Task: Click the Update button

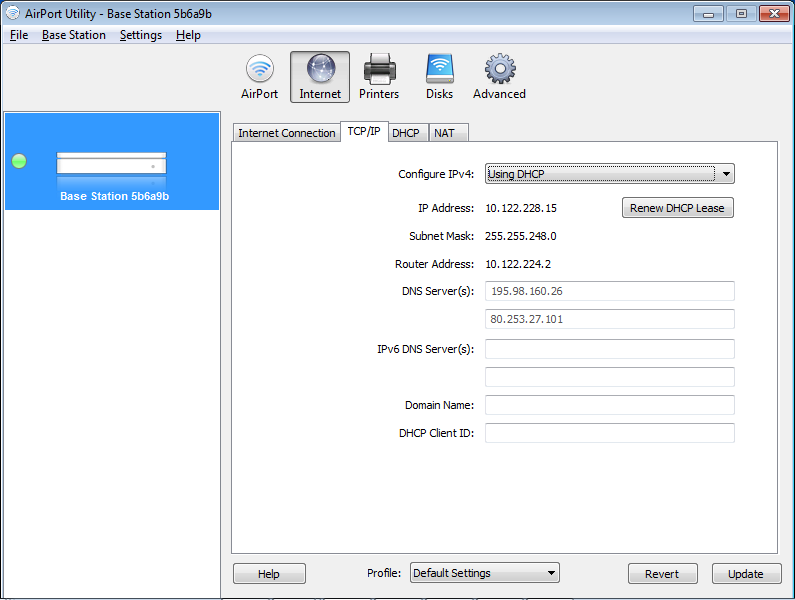Action: (x=746, y=574)
